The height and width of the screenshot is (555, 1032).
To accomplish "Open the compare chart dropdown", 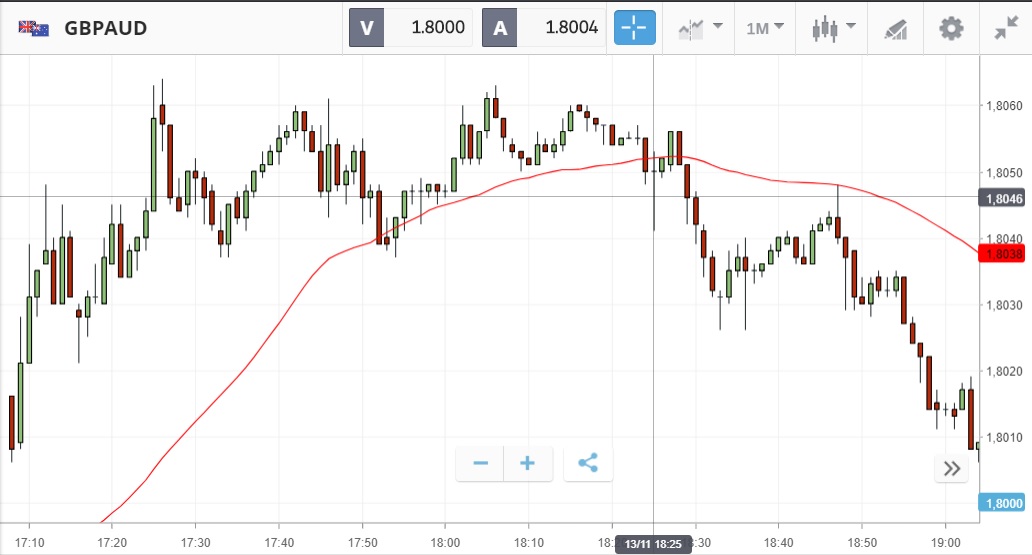I will tap(700, 28).
